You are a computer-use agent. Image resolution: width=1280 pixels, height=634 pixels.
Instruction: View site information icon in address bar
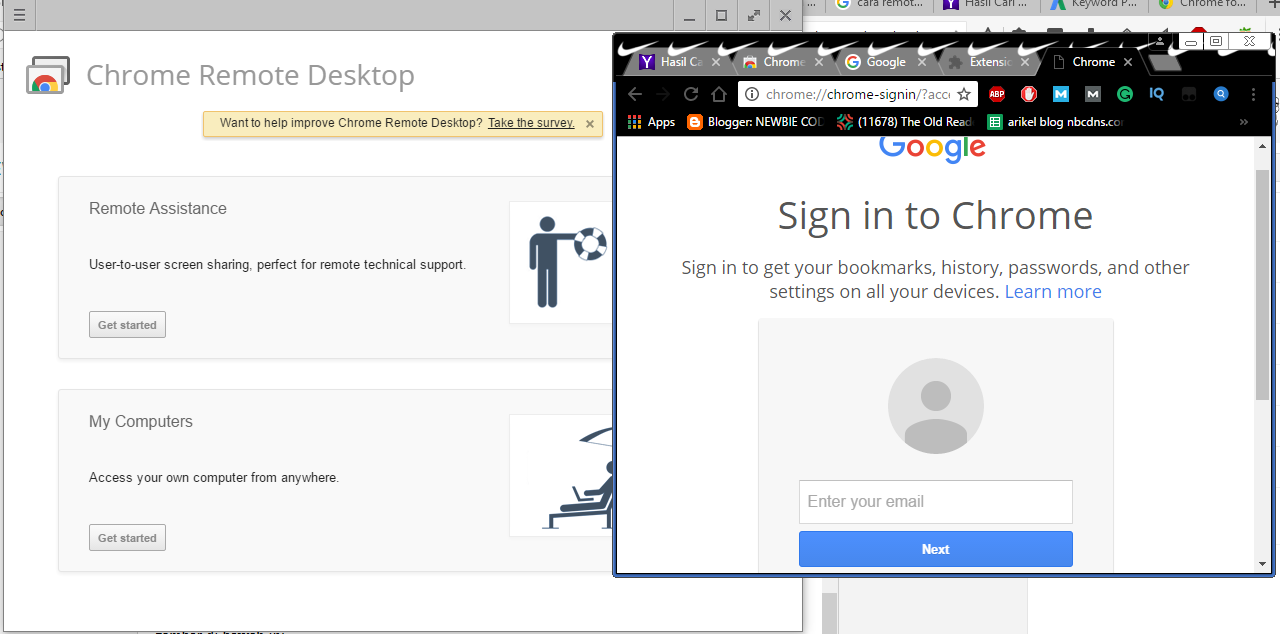[752, 94]
